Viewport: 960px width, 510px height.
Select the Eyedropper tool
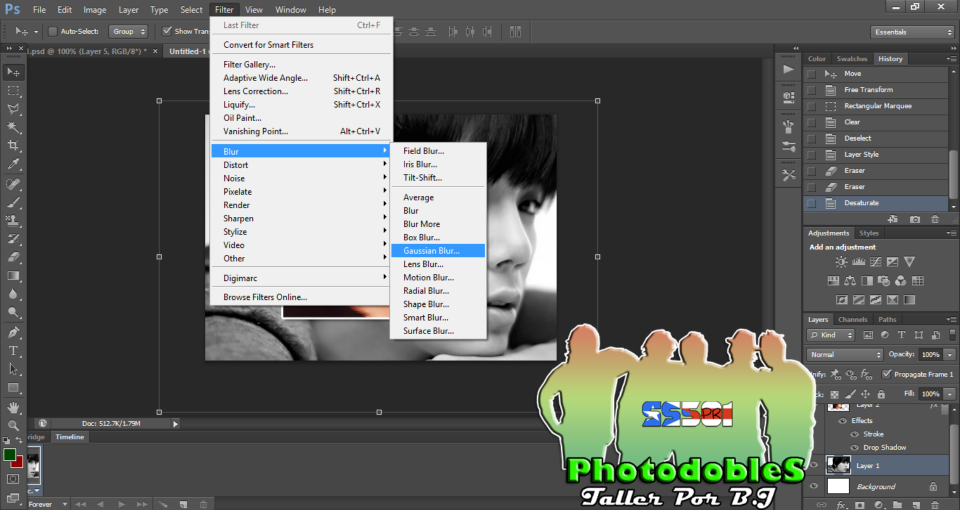pos(13,164)
